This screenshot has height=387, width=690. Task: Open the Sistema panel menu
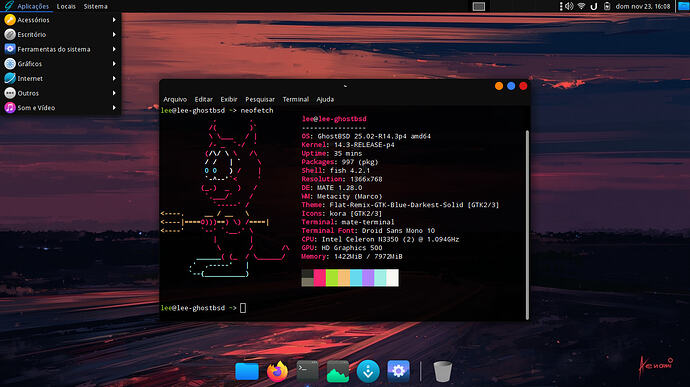point(95,6)
